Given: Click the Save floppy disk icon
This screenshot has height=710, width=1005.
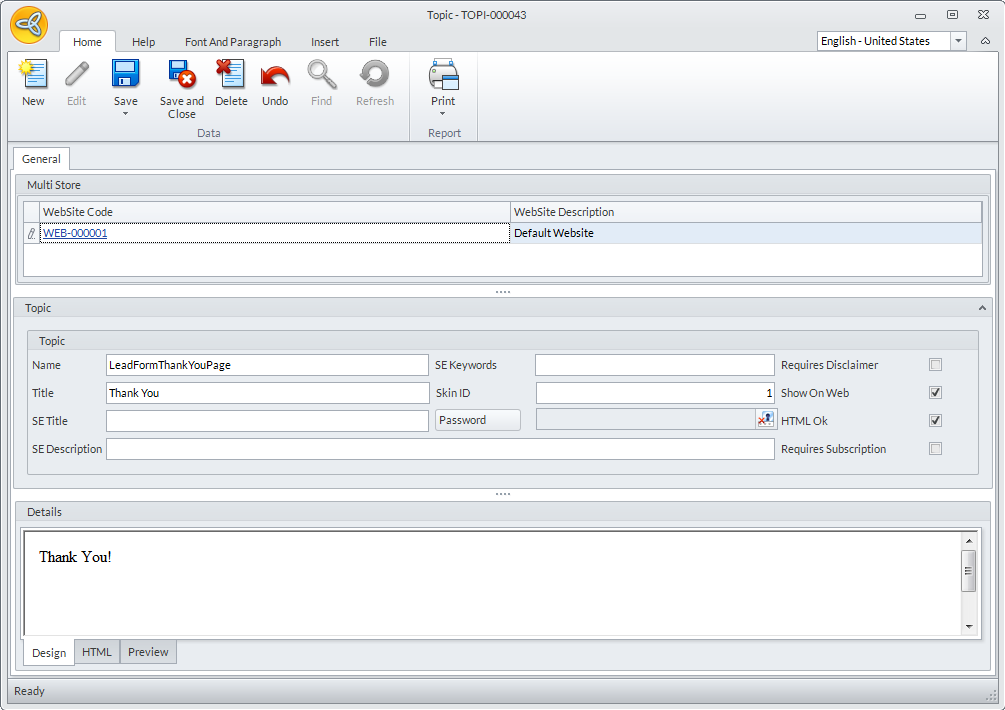Looking at the screenshot, I should tap(126, 75).
